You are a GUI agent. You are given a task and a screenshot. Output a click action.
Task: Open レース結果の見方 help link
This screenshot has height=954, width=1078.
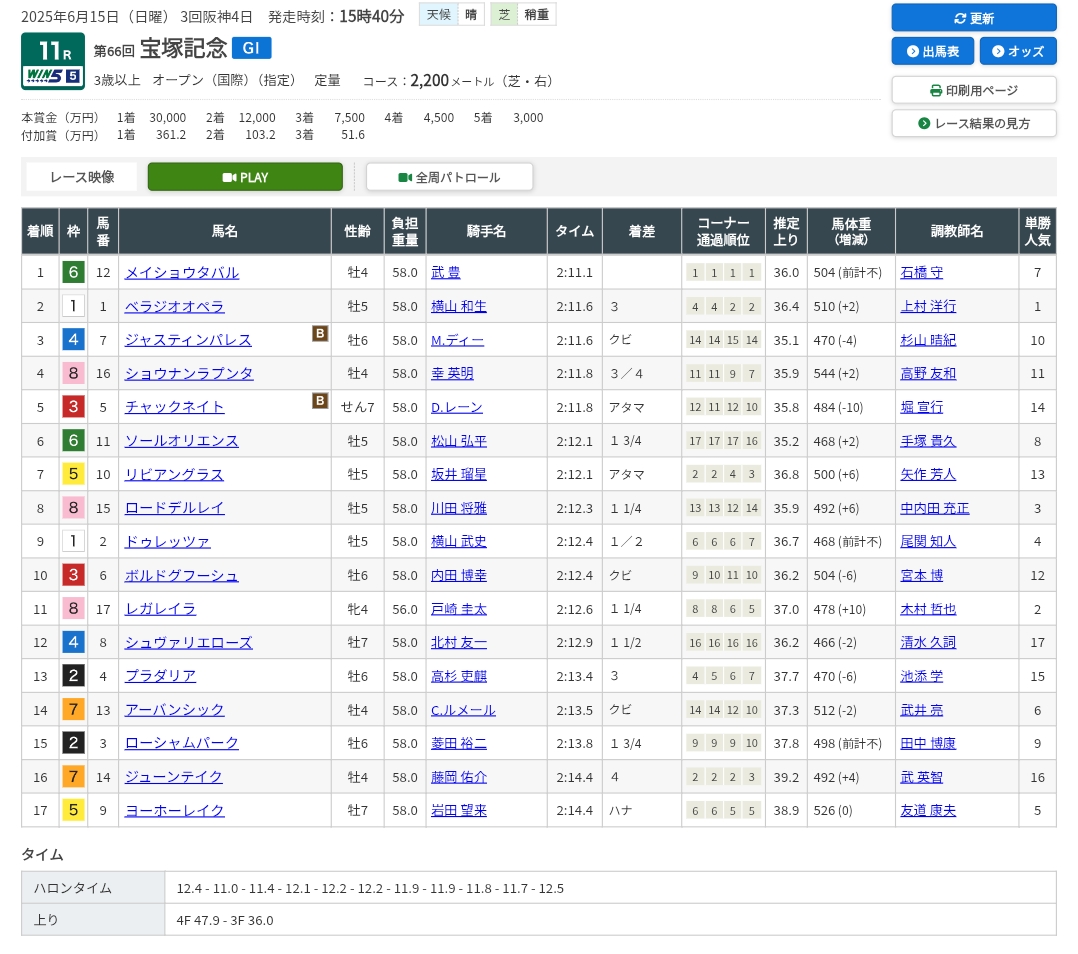point(974,123)
